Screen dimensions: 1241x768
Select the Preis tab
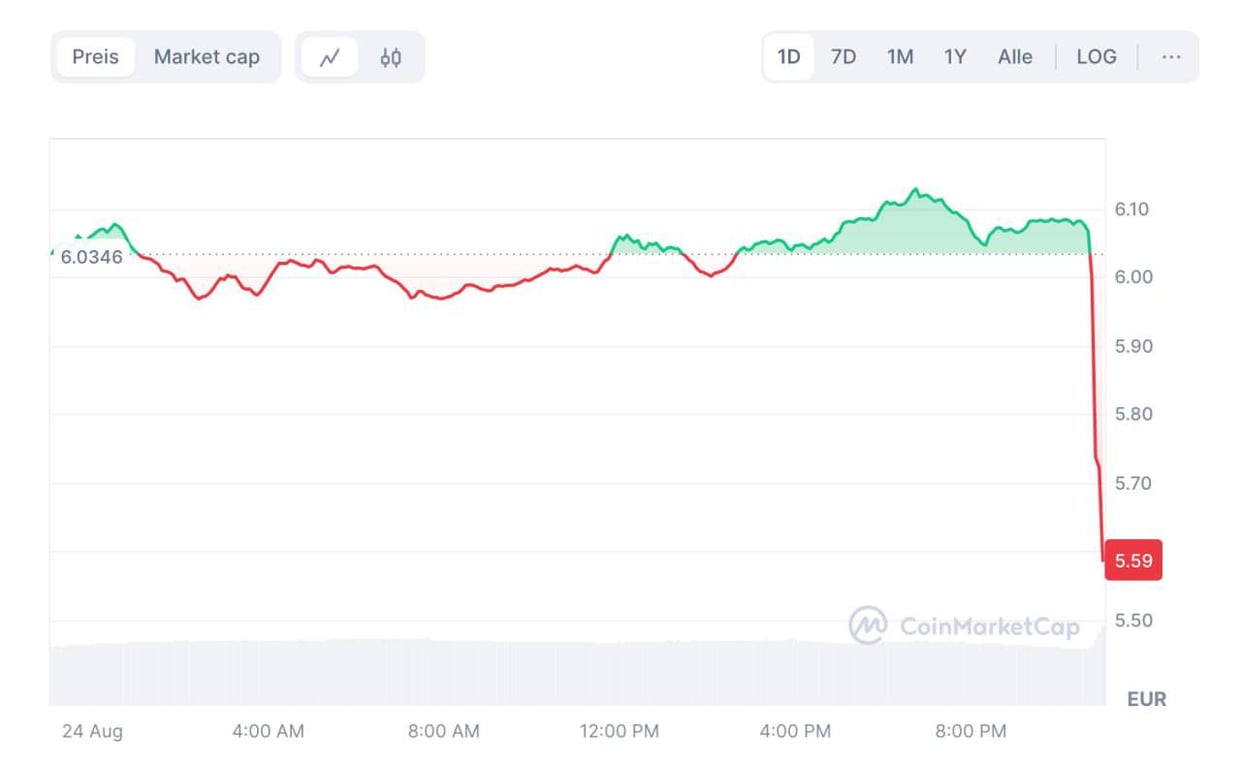[x=95, y=57]
